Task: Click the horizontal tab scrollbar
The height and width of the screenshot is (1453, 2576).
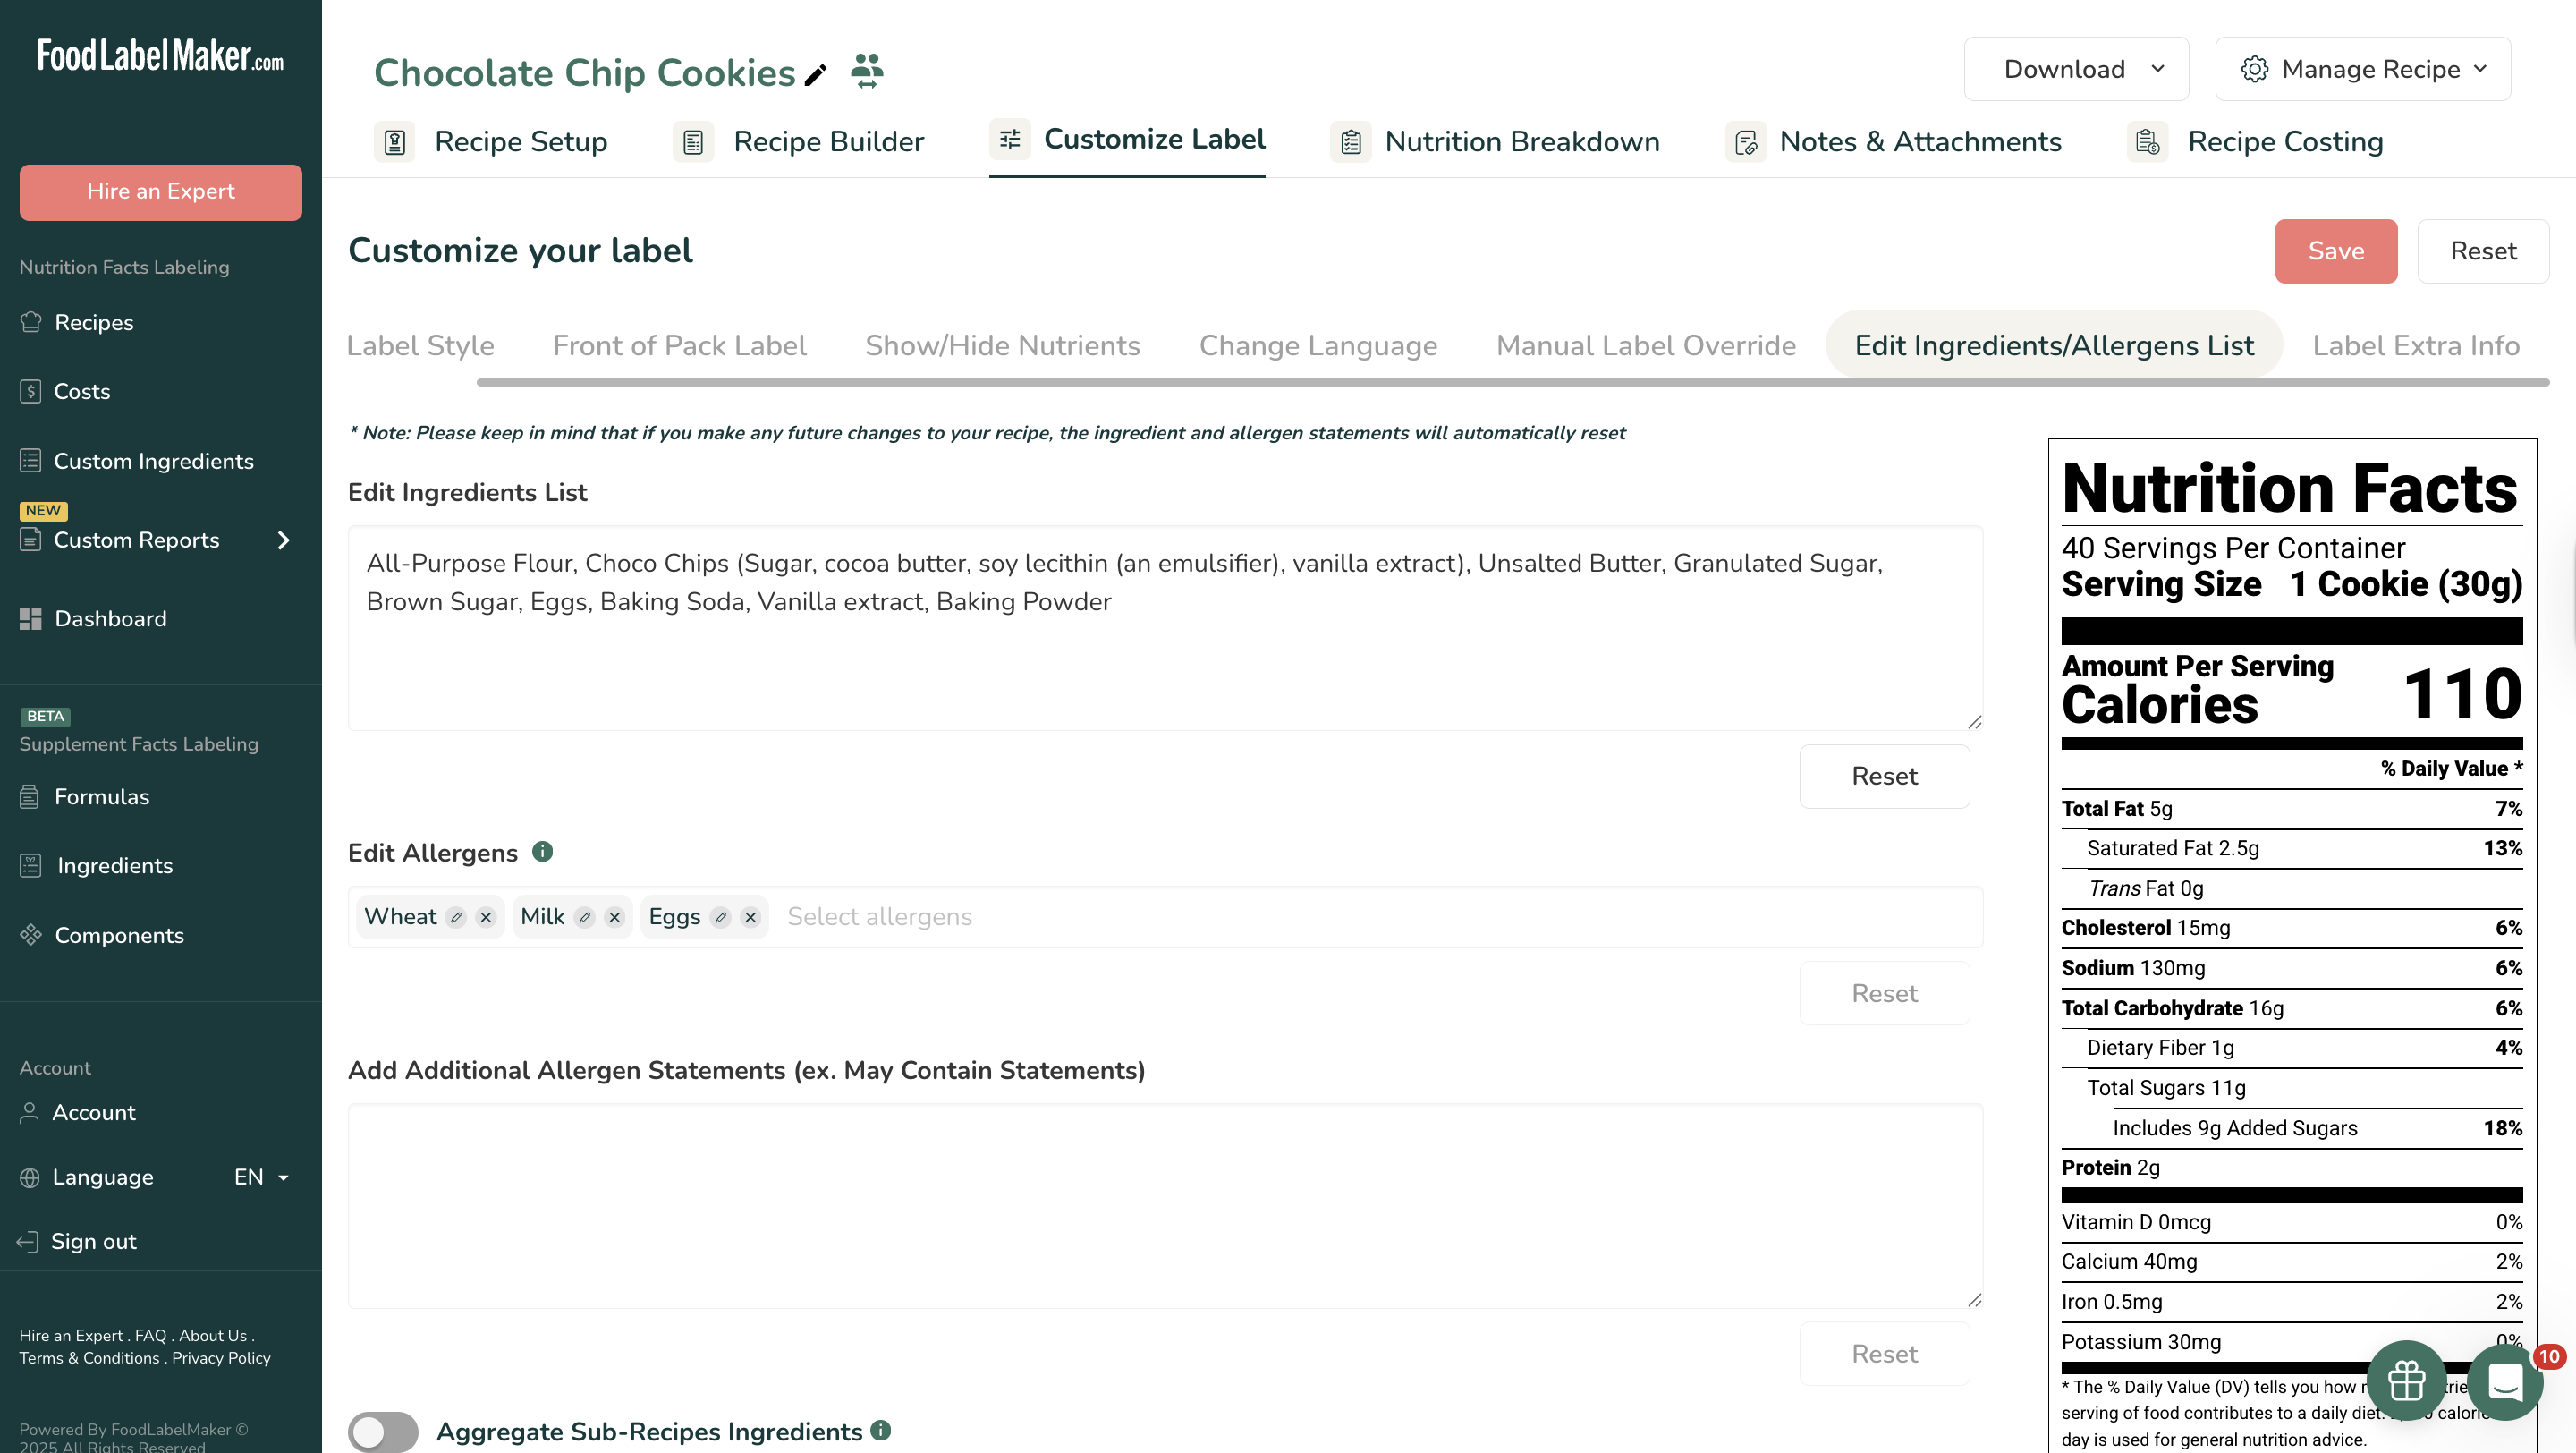Action: click(1512, 382)
